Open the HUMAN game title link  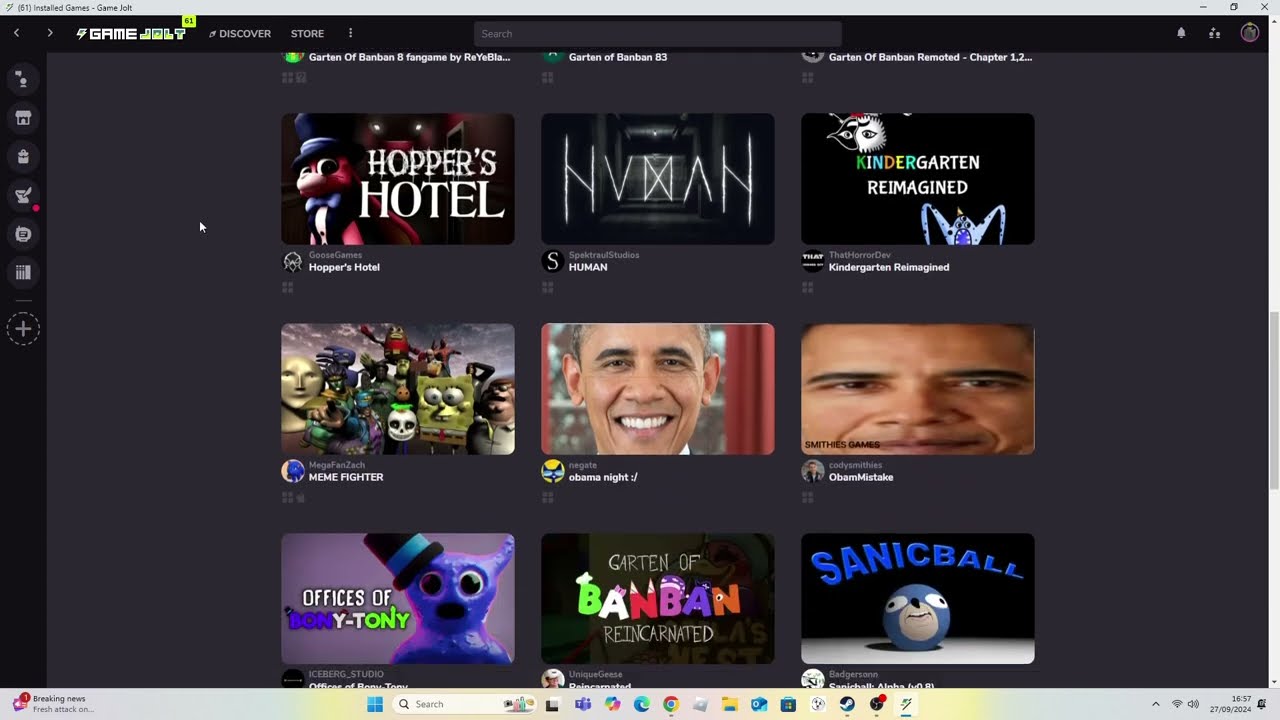588,268
